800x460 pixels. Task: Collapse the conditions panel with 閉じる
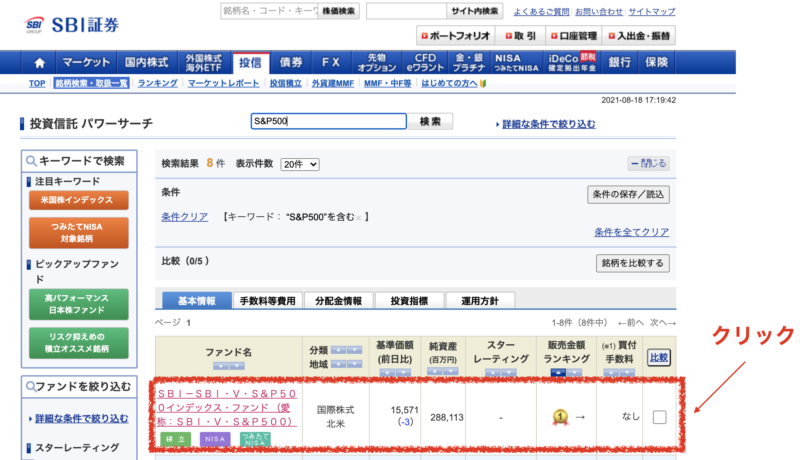coord(648,163)
